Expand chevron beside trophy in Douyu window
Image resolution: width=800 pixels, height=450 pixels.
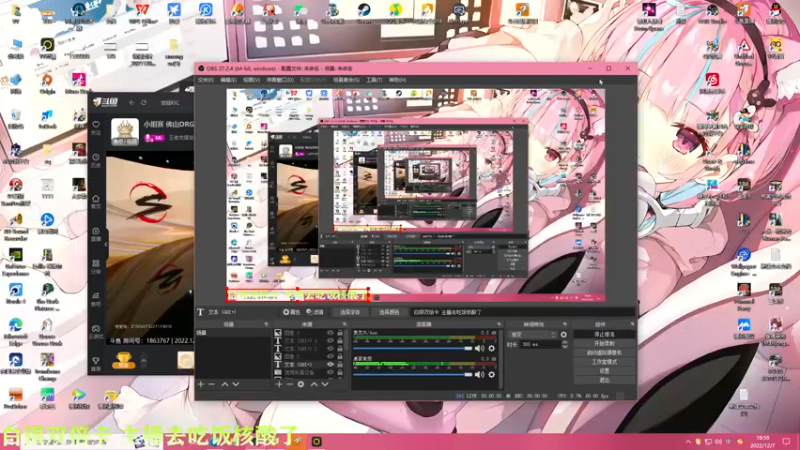[x=144, y=361]
